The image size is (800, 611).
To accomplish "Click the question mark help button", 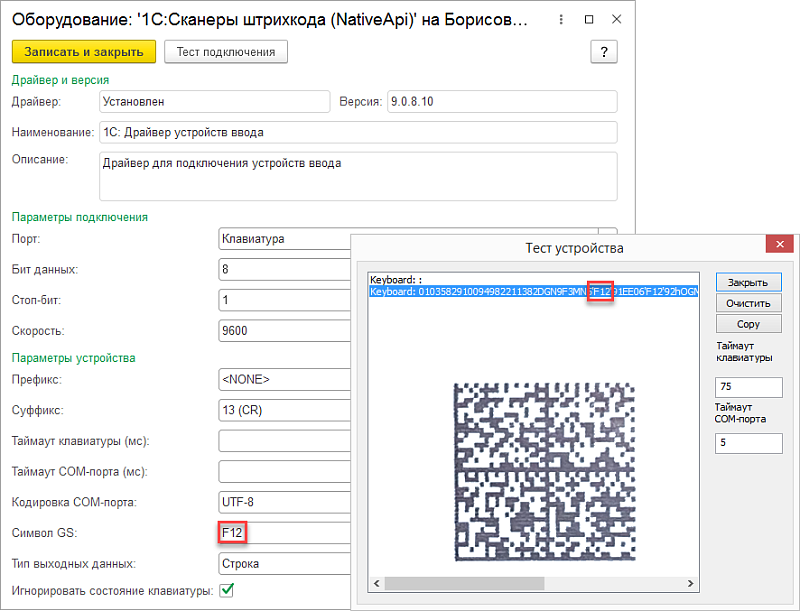I will click(x=604, y=52).
